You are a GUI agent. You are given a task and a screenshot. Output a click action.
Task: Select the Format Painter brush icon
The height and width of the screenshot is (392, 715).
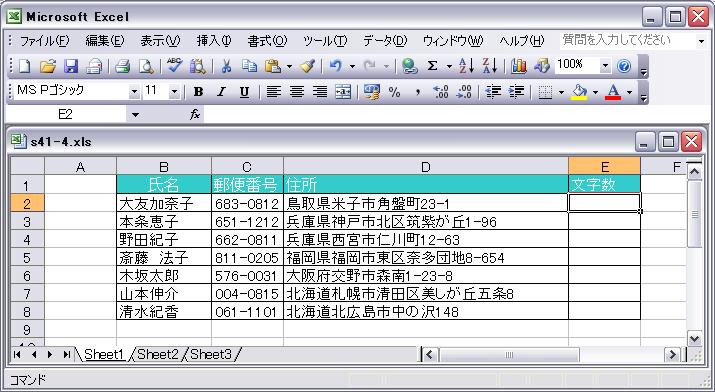tap(308, 67)
